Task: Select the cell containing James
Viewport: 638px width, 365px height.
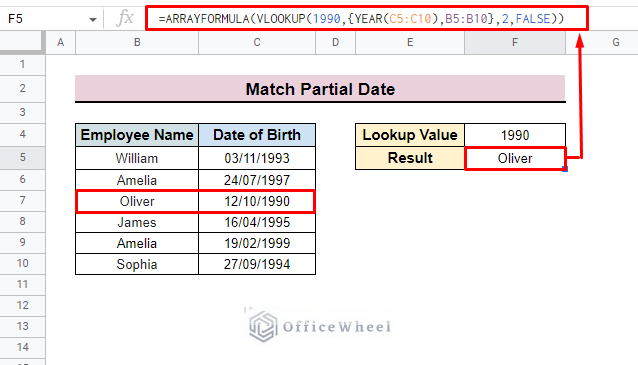Action: point(137,222)
